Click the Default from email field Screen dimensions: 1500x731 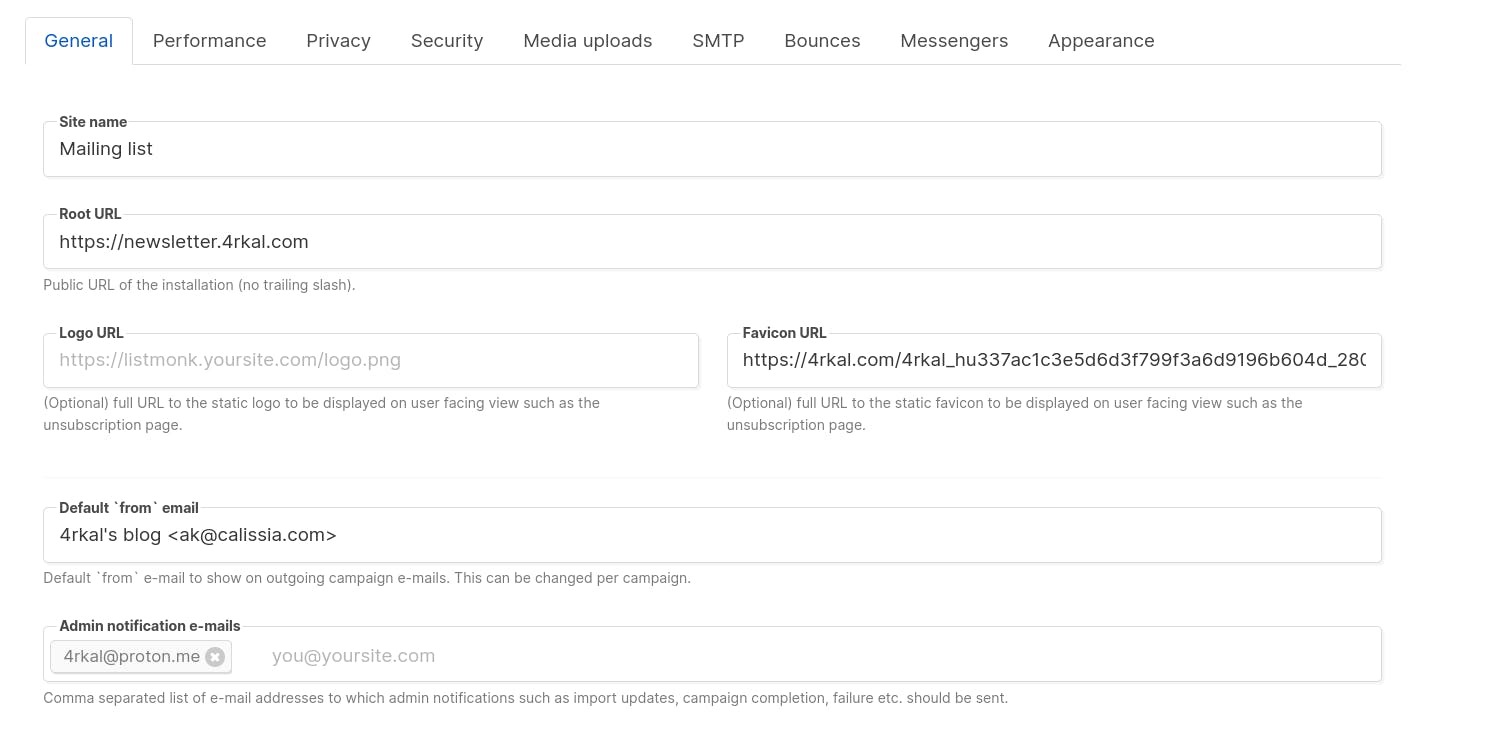pos(711,536)
